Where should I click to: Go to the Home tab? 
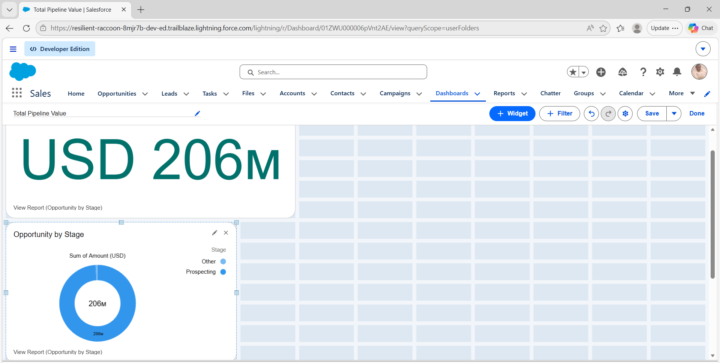[76, 93]
